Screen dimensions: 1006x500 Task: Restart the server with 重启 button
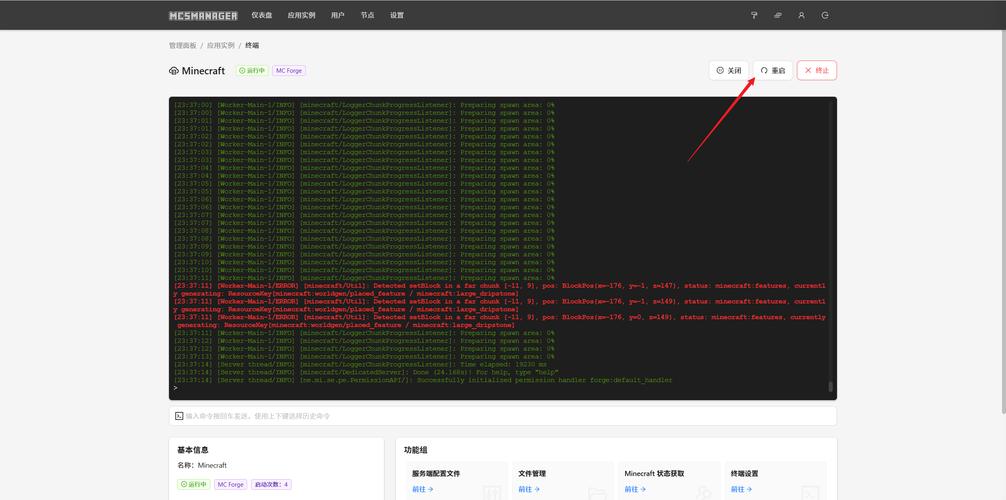click(773, 71)
